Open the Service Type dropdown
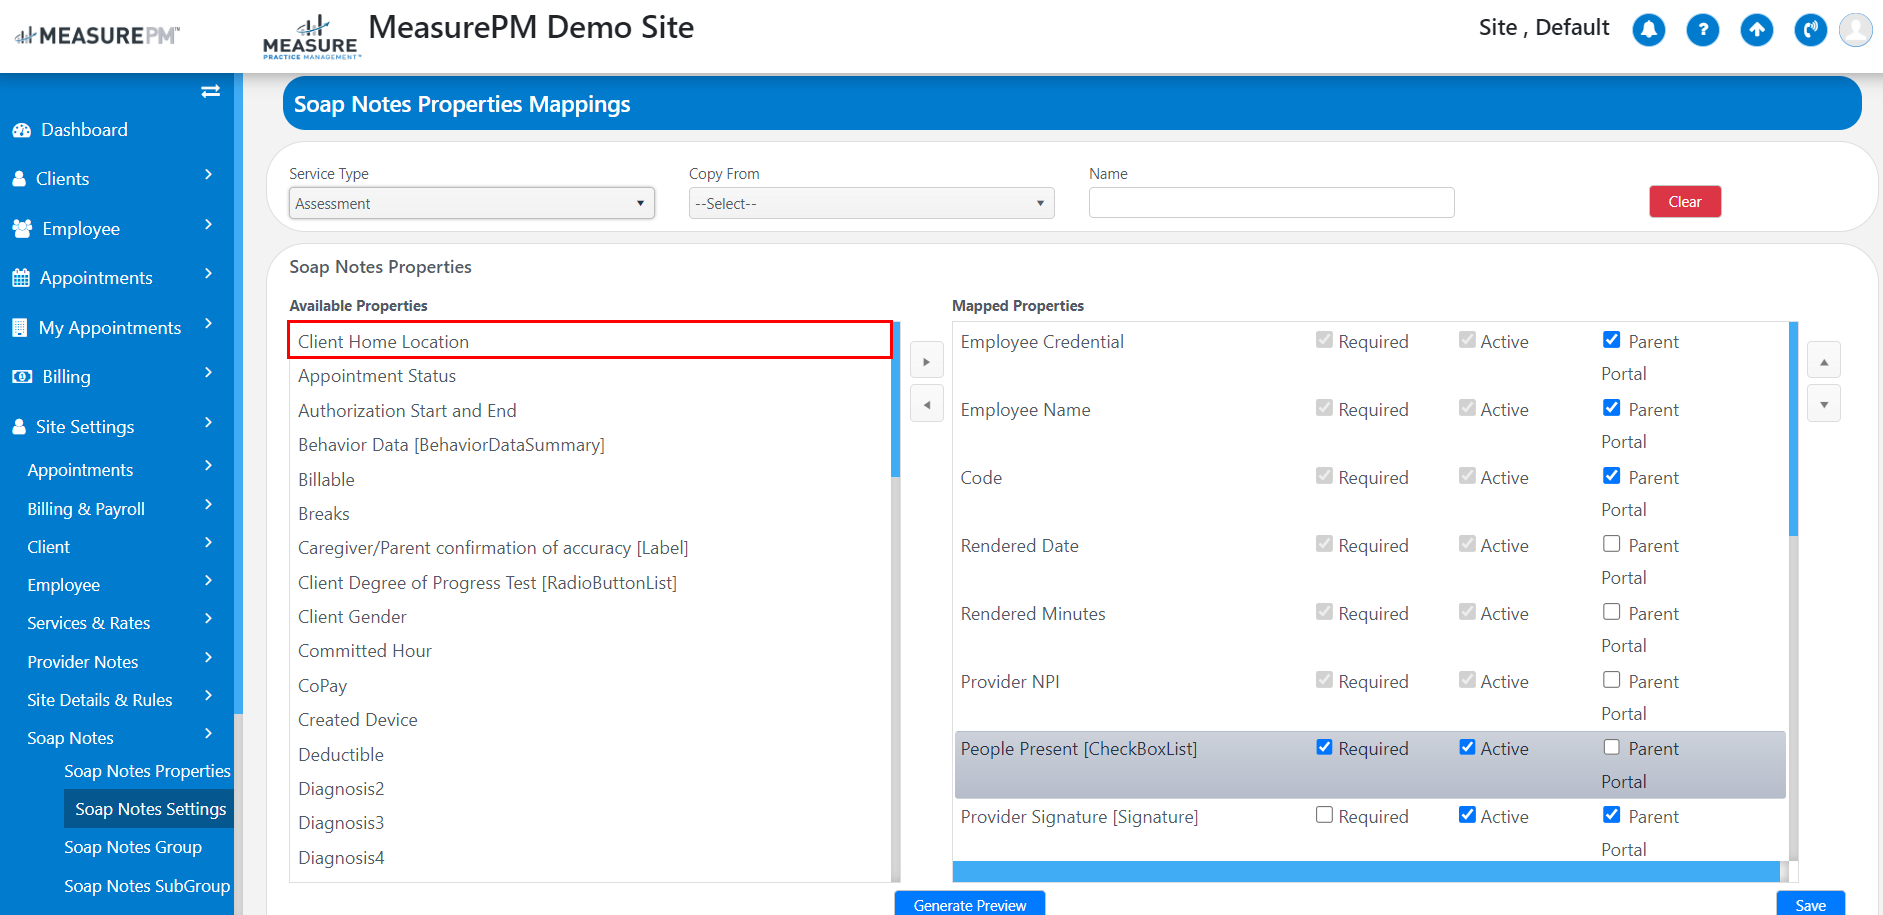Screen dimensions: 1883x915 point(472,203)
